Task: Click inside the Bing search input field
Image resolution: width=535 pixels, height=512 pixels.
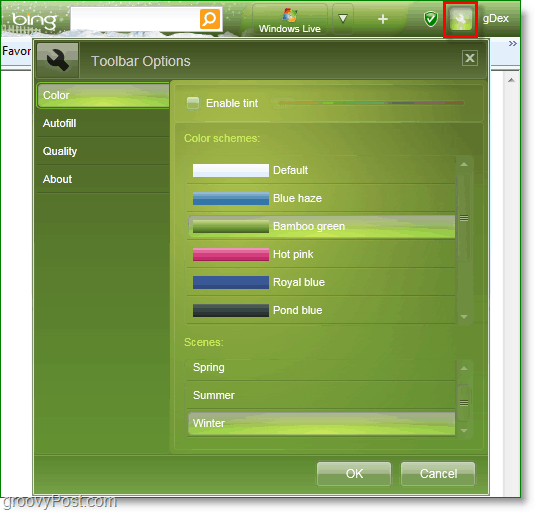Action: [135, 19]
